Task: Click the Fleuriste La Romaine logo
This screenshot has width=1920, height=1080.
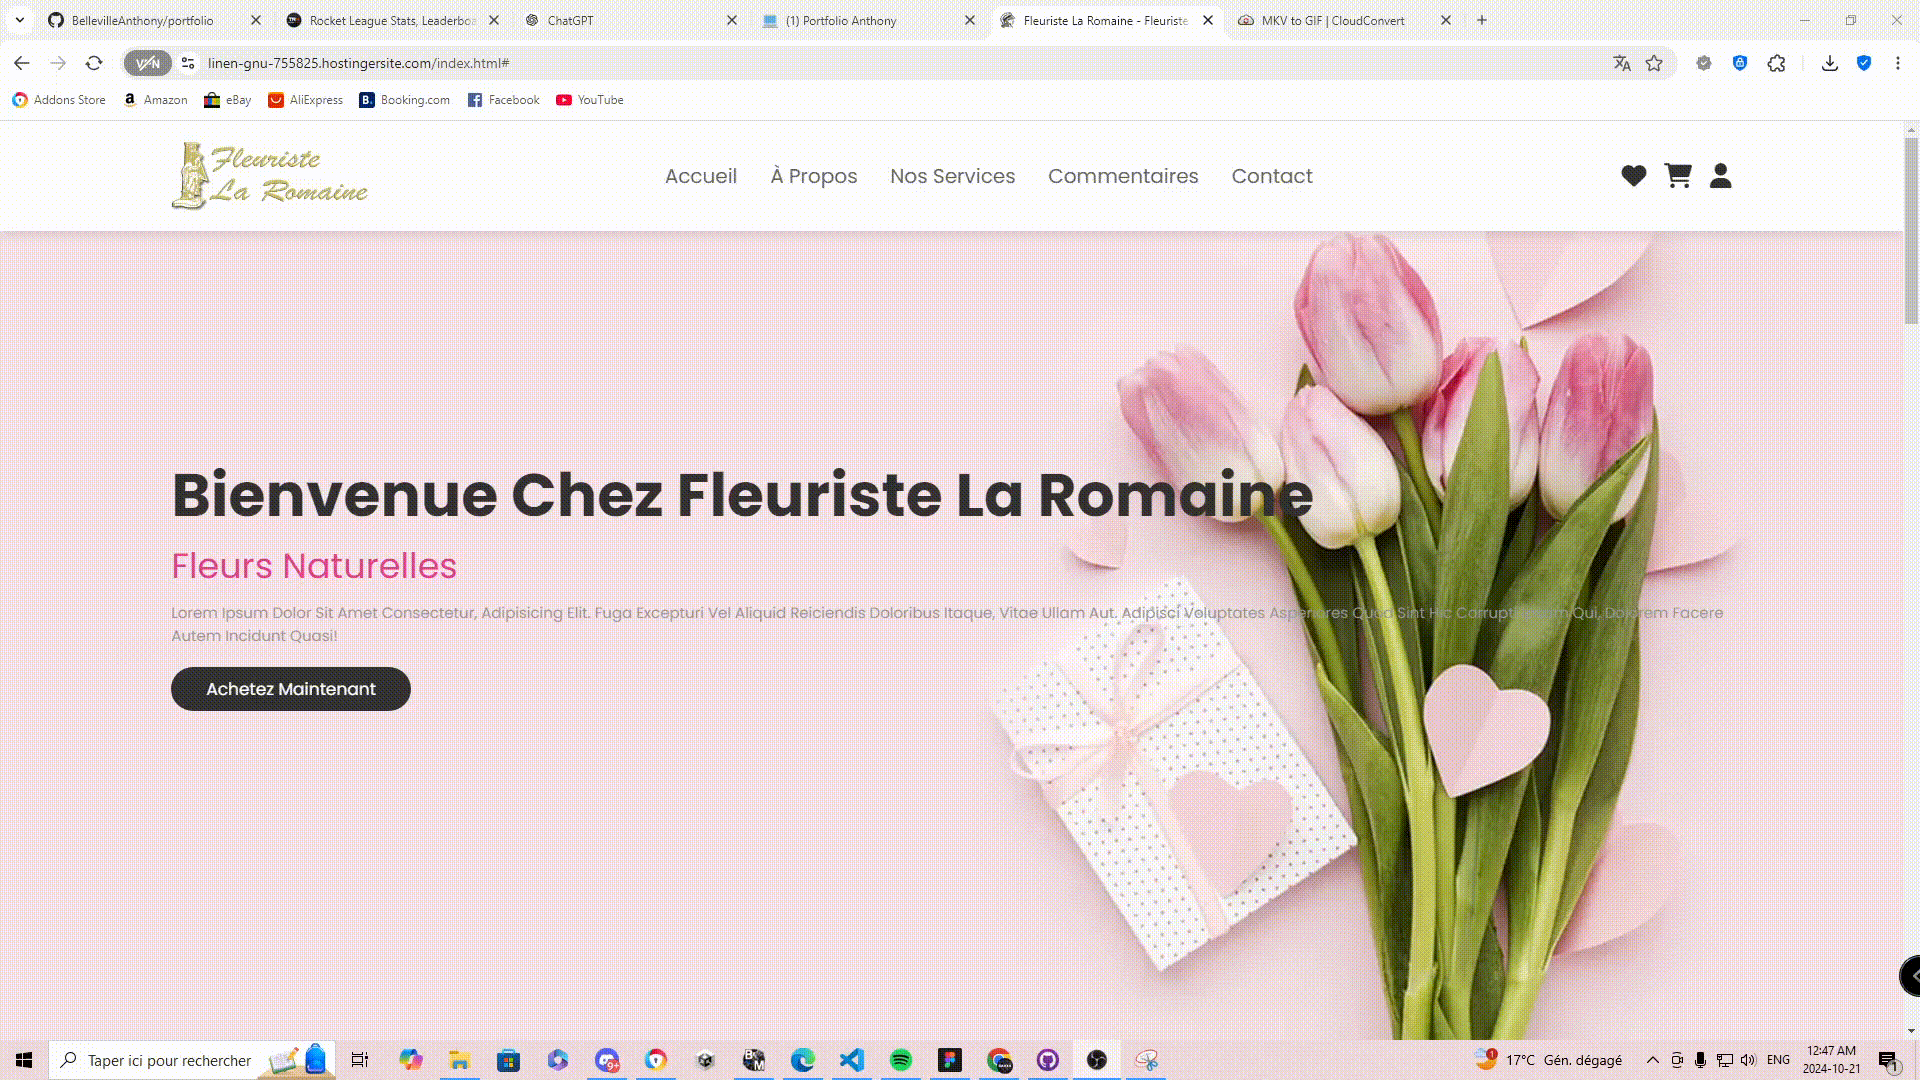Action: (x=268, y=174)
